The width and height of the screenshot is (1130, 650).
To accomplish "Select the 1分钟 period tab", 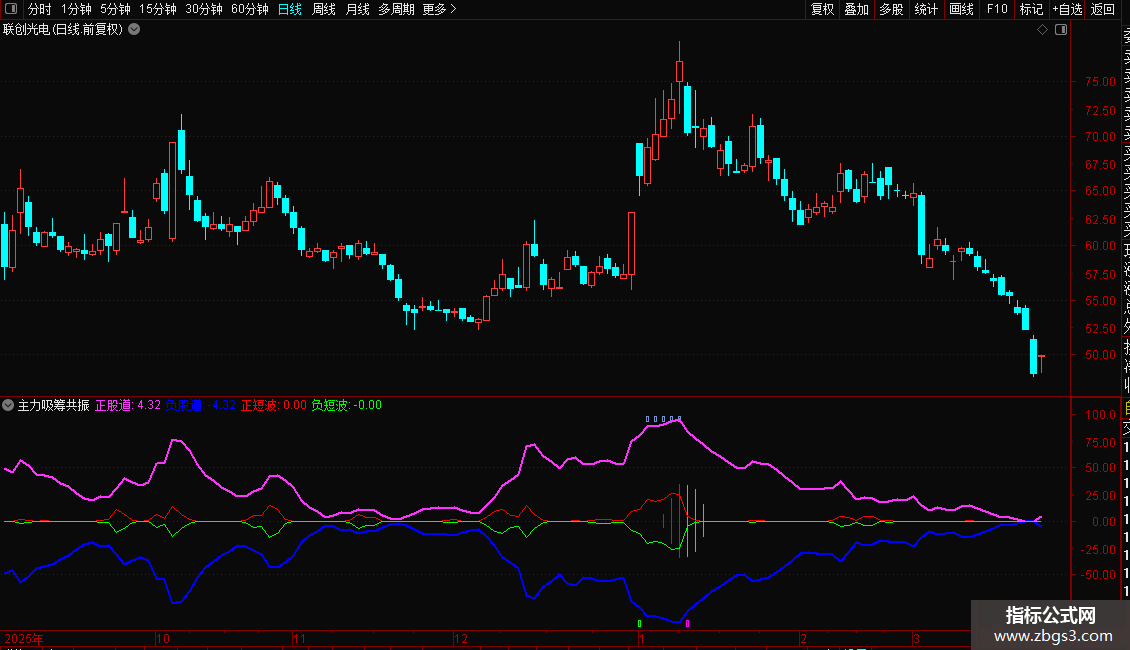I will [x=76, y=9].
